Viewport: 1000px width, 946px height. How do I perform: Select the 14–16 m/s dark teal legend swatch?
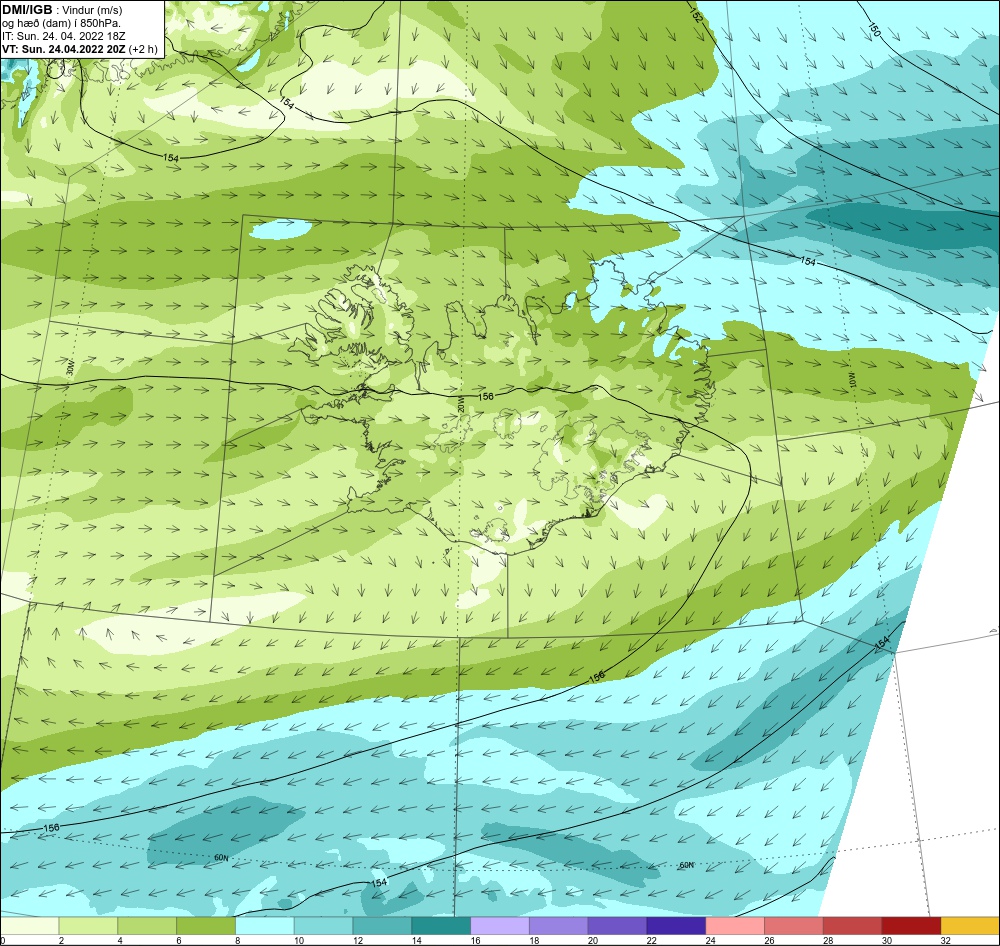click(x=441, y=926)
